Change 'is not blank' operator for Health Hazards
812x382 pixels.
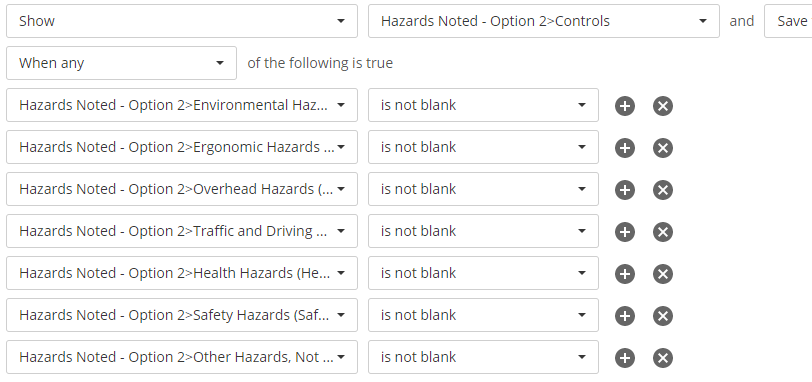click(x=483, y=273)
